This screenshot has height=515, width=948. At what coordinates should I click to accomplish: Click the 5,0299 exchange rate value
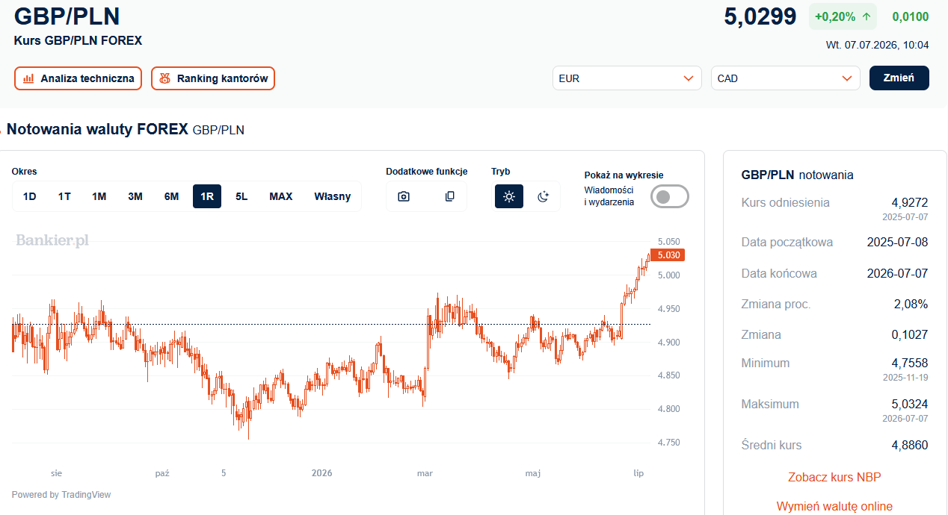coord(760,16)
